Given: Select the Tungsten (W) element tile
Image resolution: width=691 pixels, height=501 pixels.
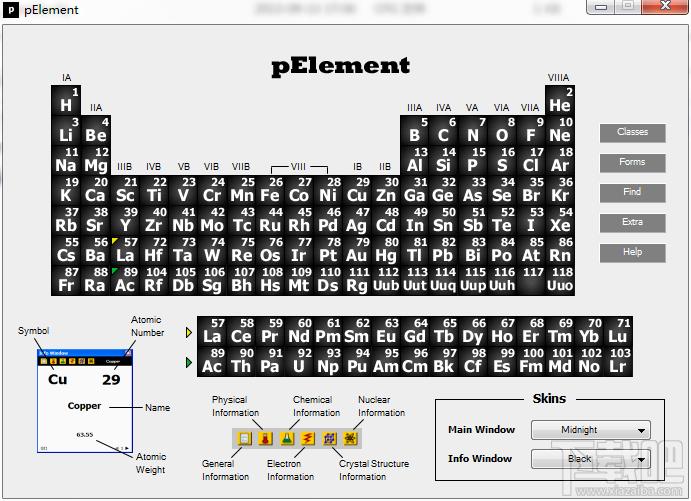Looking at the screenshot, I should coord(212,250).
